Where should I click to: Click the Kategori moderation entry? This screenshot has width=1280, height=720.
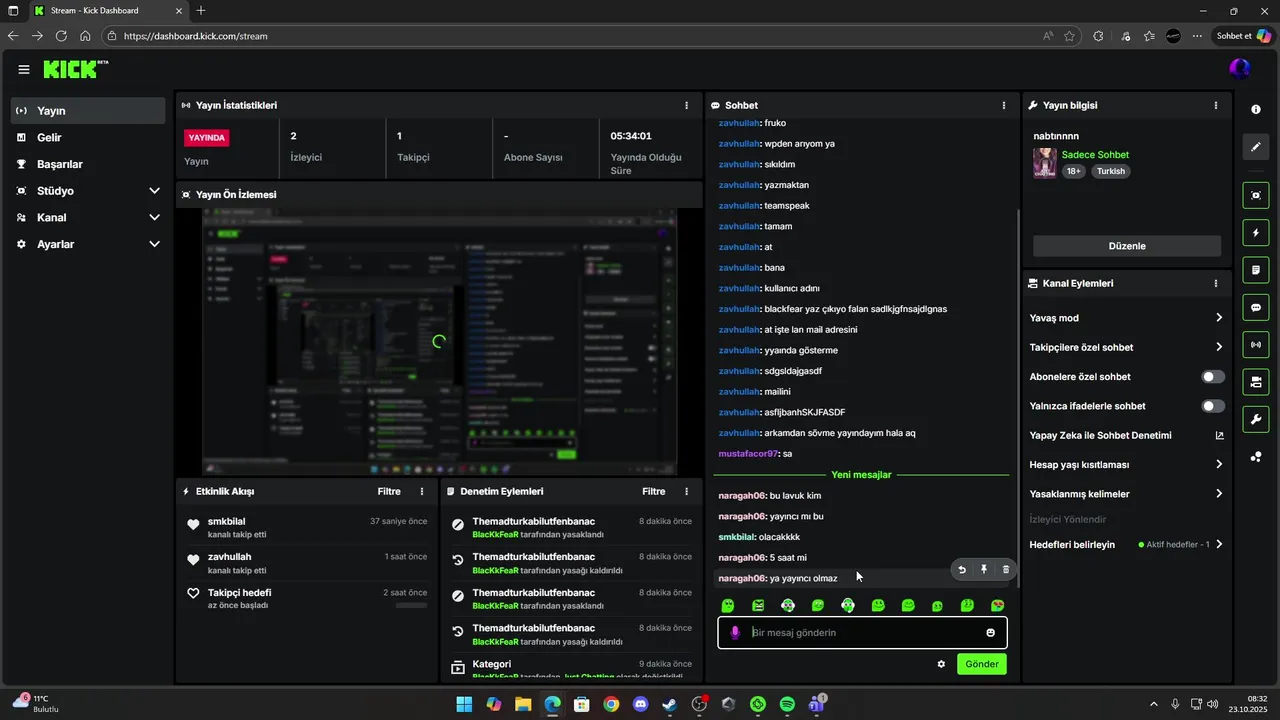(571, 669)
